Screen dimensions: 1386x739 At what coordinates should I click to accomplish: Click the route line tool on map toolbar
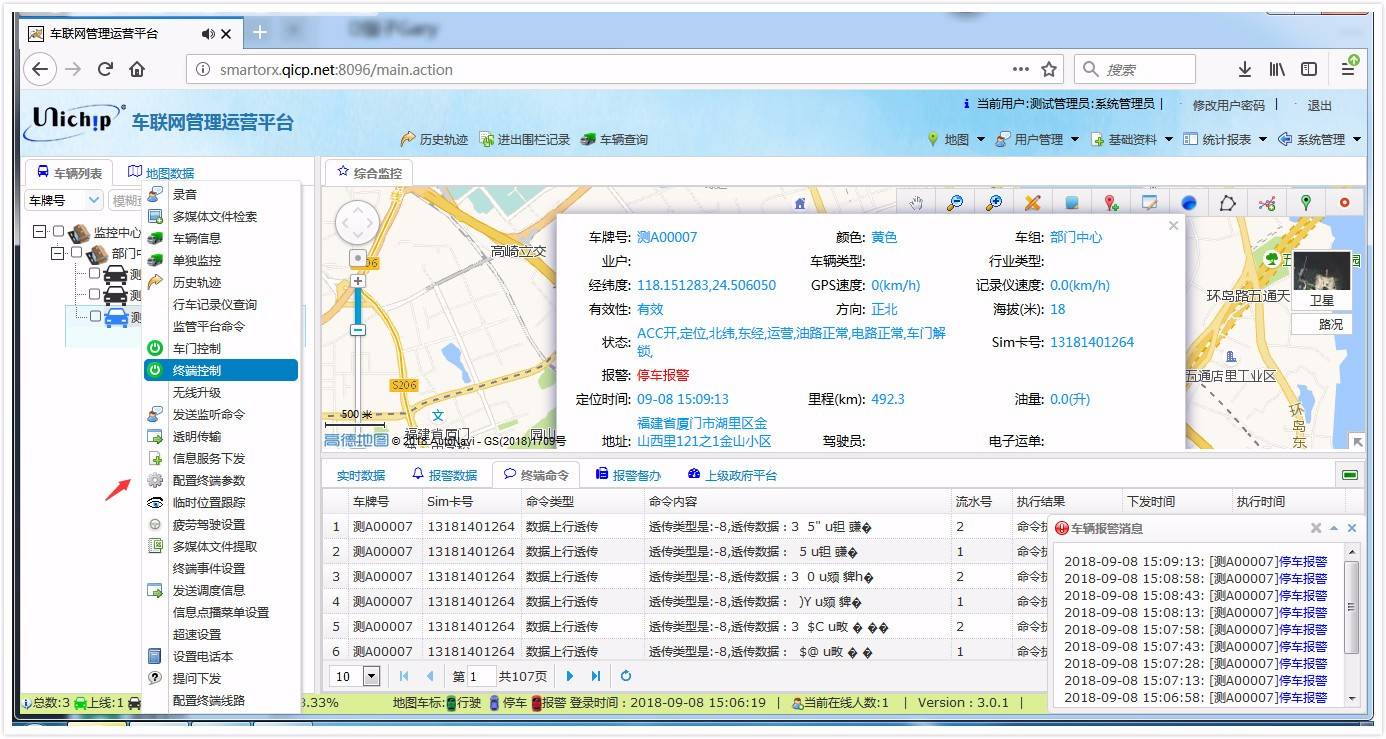(1267, 202)
